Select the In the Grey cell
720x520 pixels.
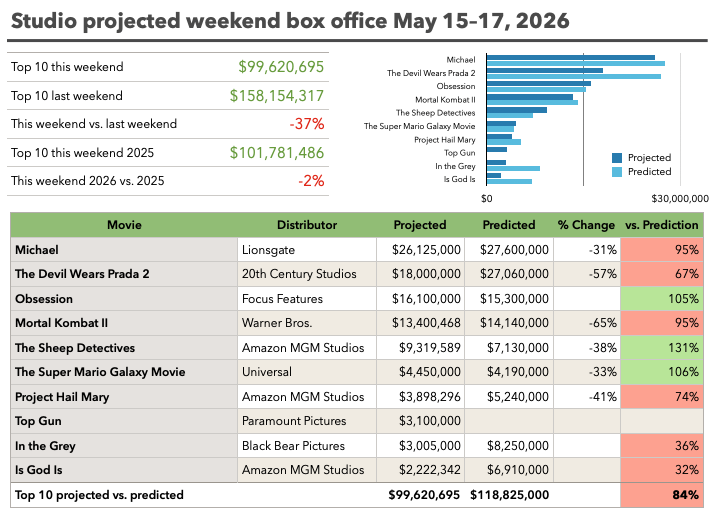point(124,446)
